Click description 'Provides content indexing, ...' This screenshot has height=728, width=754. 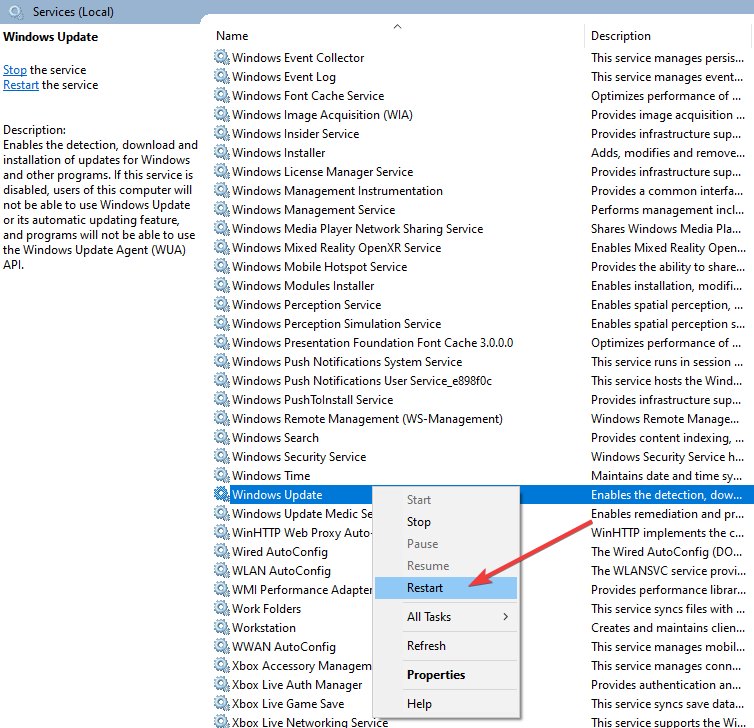pos(667,438)
